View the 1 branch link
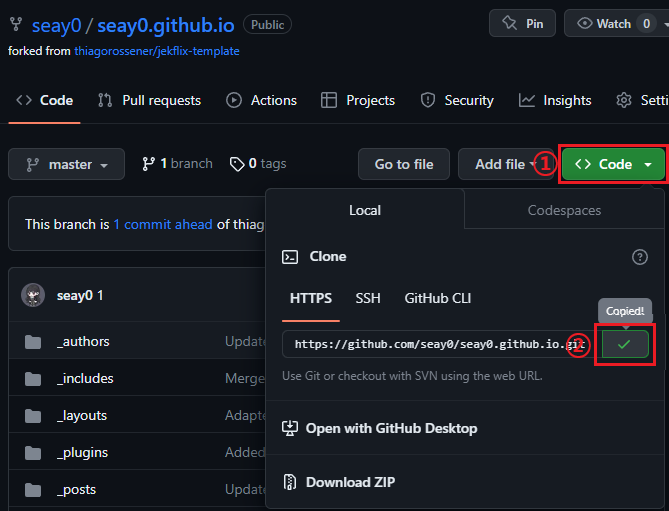This screenshot has width=669, height=511. [177, 163]
